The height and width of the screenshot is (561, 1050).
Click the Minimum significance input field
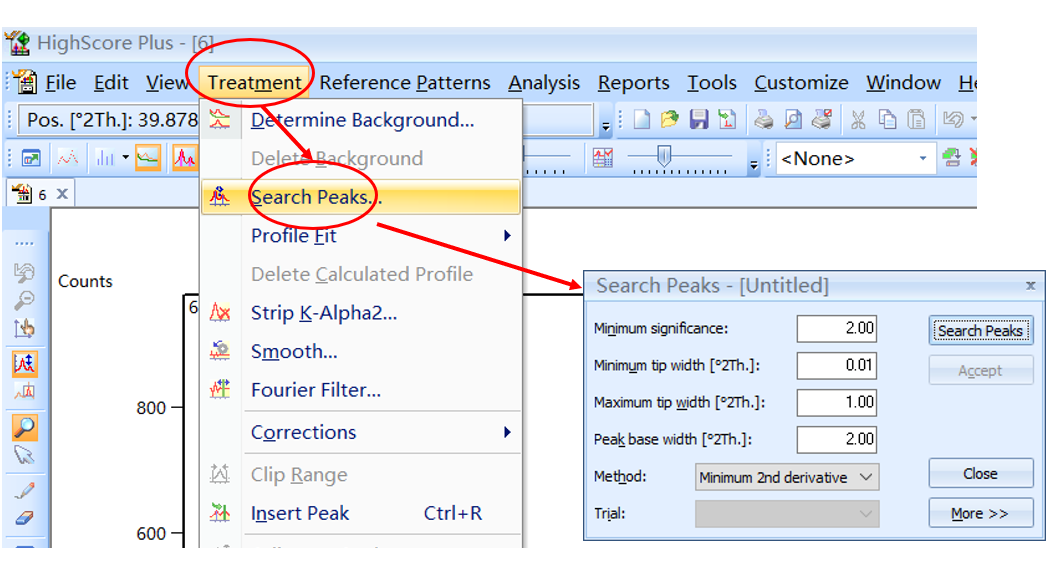(x=837, y=328)
